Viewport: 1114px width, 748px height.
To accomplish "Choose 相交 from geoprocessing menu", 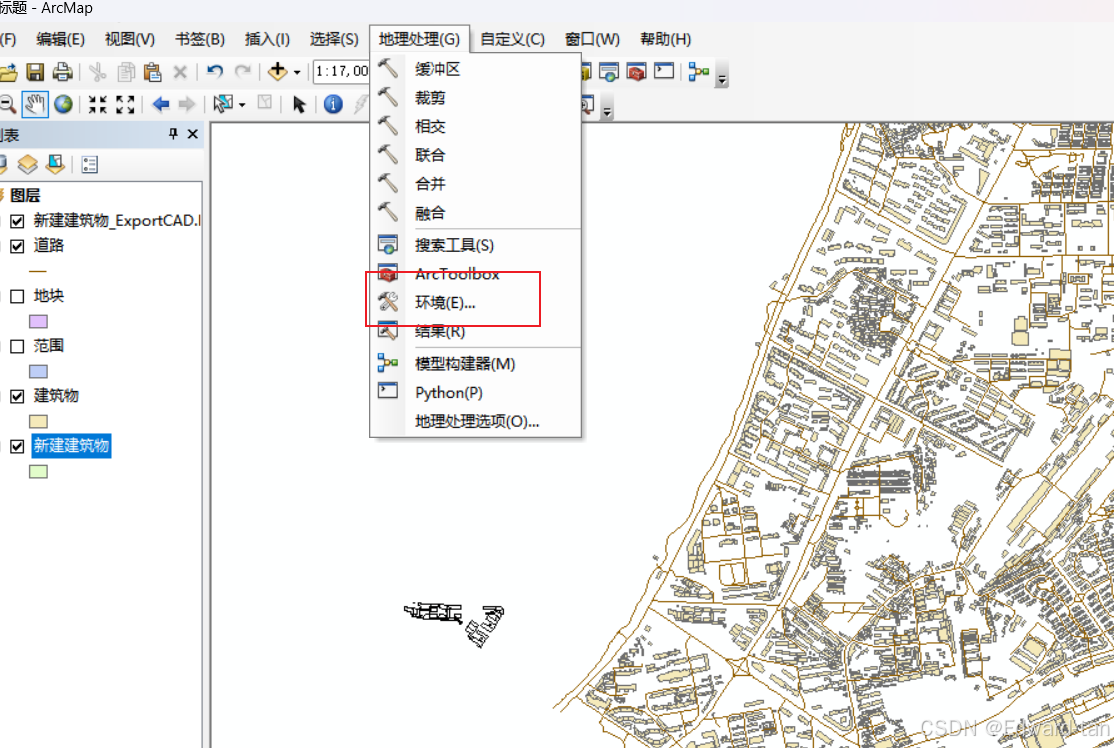I will click(x=475, y=126).
